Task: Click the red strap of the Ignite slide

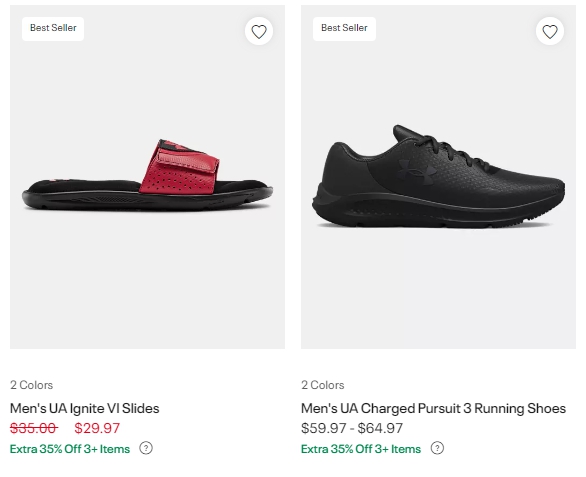Action: point(179,167)
